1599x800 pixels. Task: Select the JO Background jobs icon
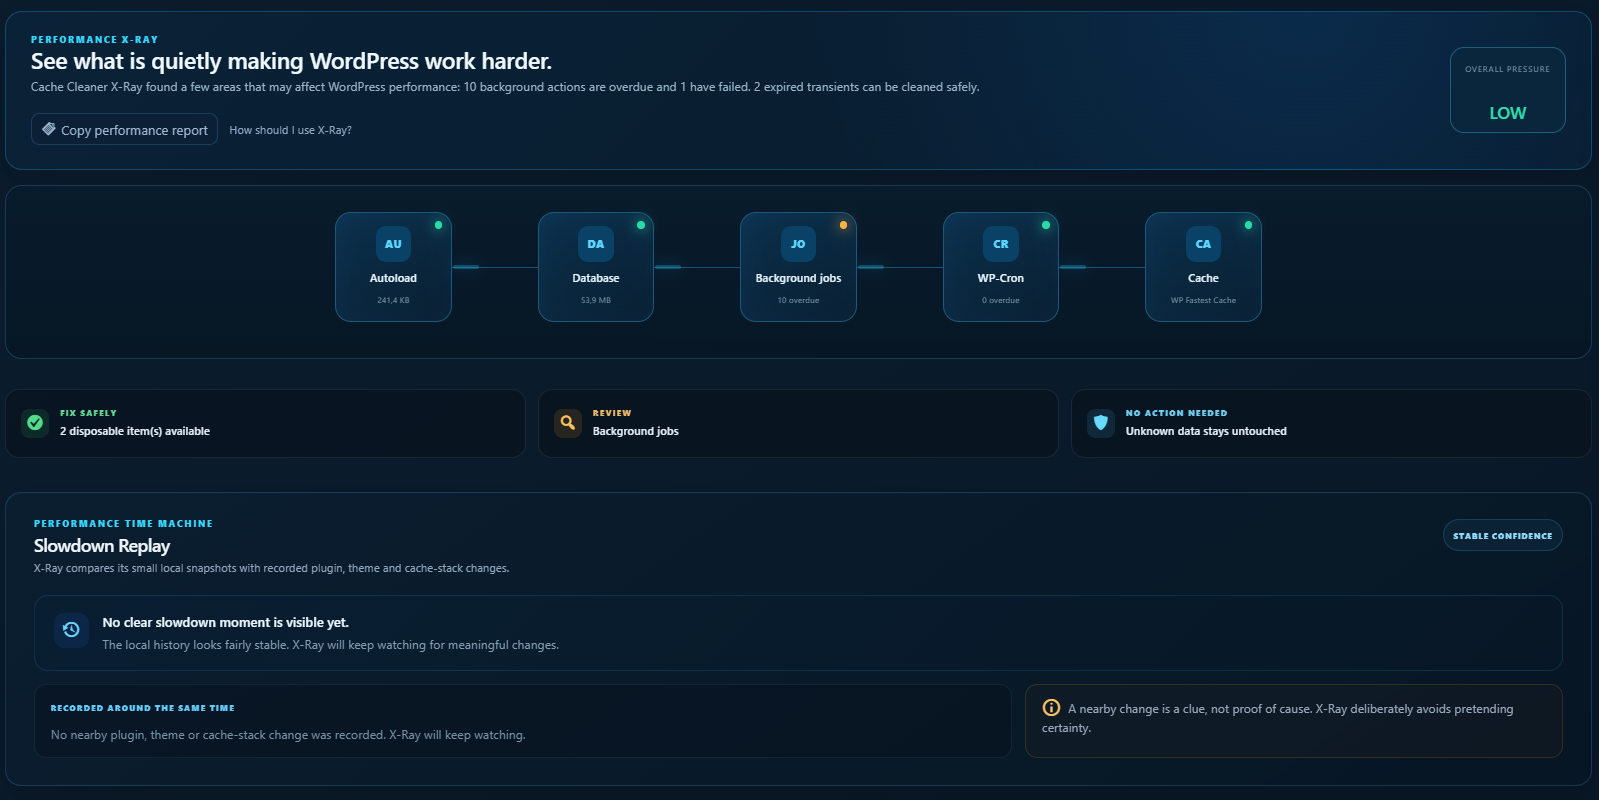click(798, 244)
